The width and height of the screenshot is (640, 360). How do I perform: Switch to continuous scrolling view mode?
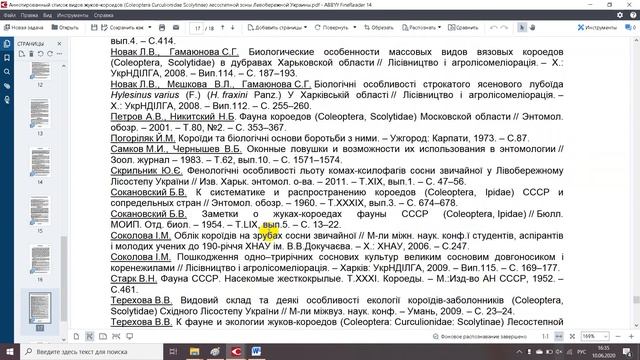(89, 336)
